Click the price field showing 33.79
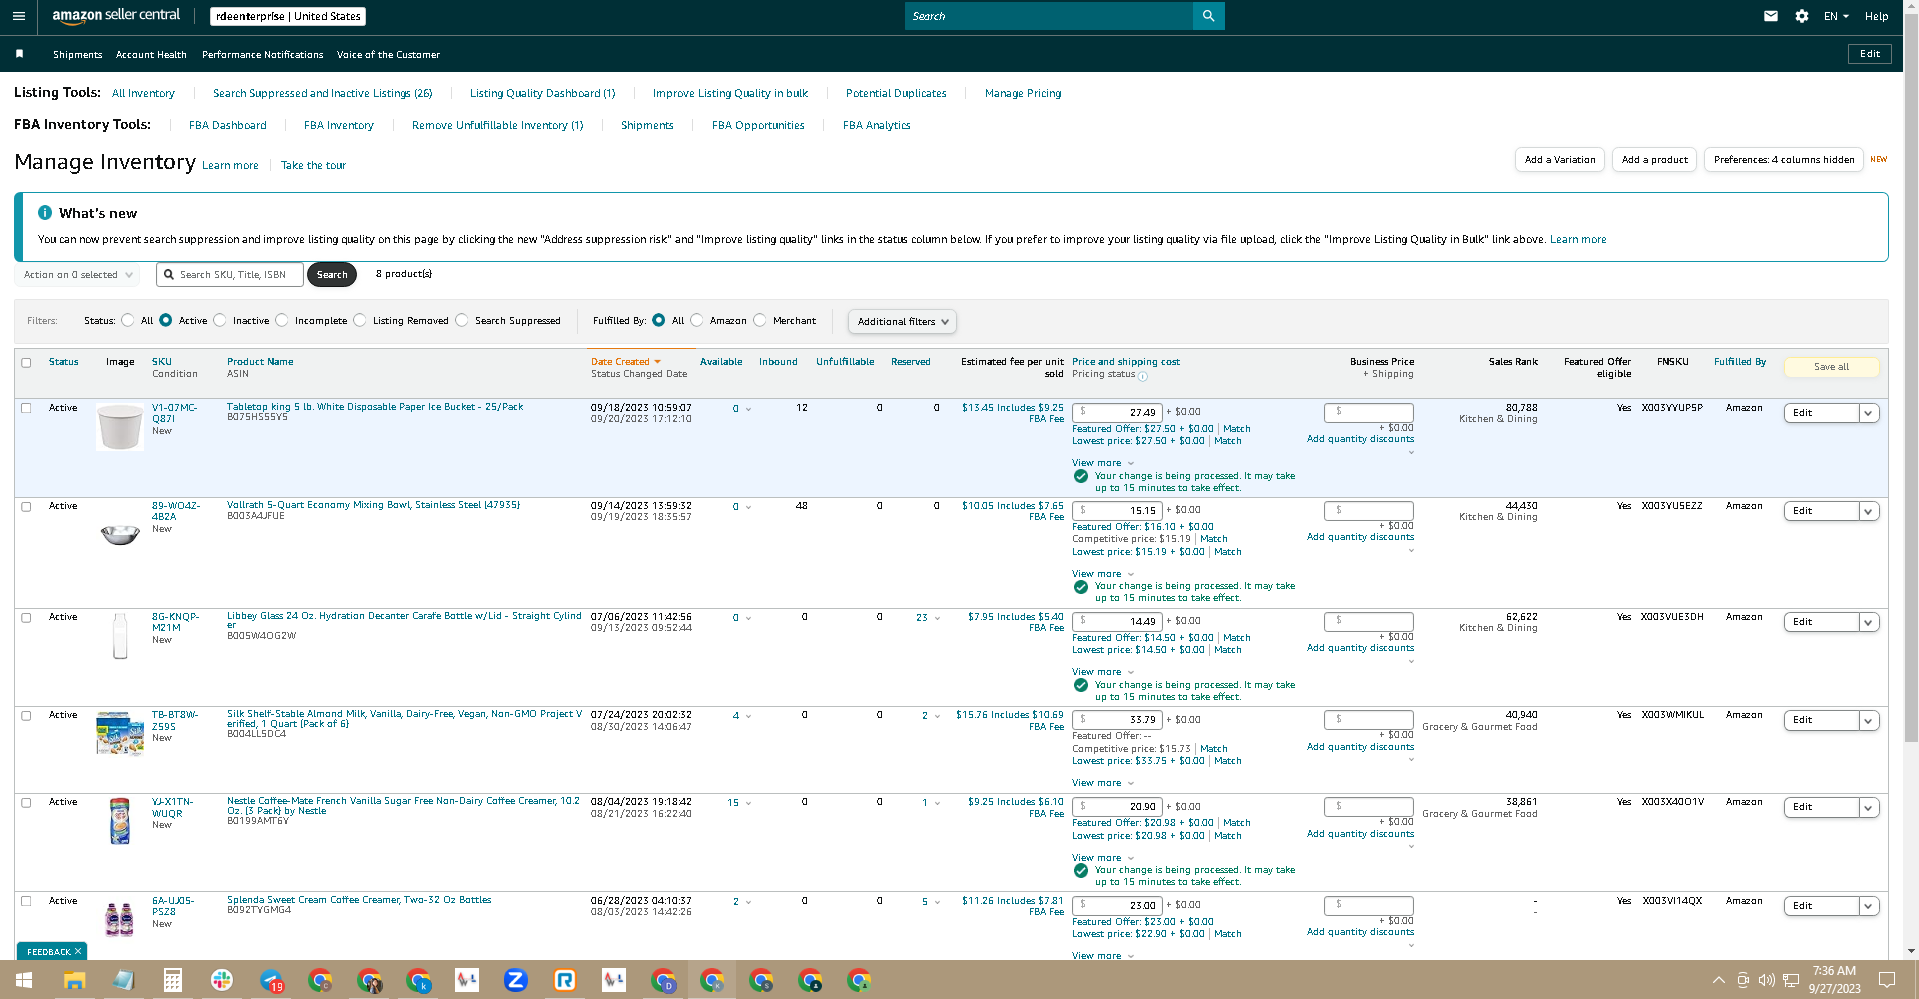This screenshot has height=999, width=1919. coord(1117,720)
